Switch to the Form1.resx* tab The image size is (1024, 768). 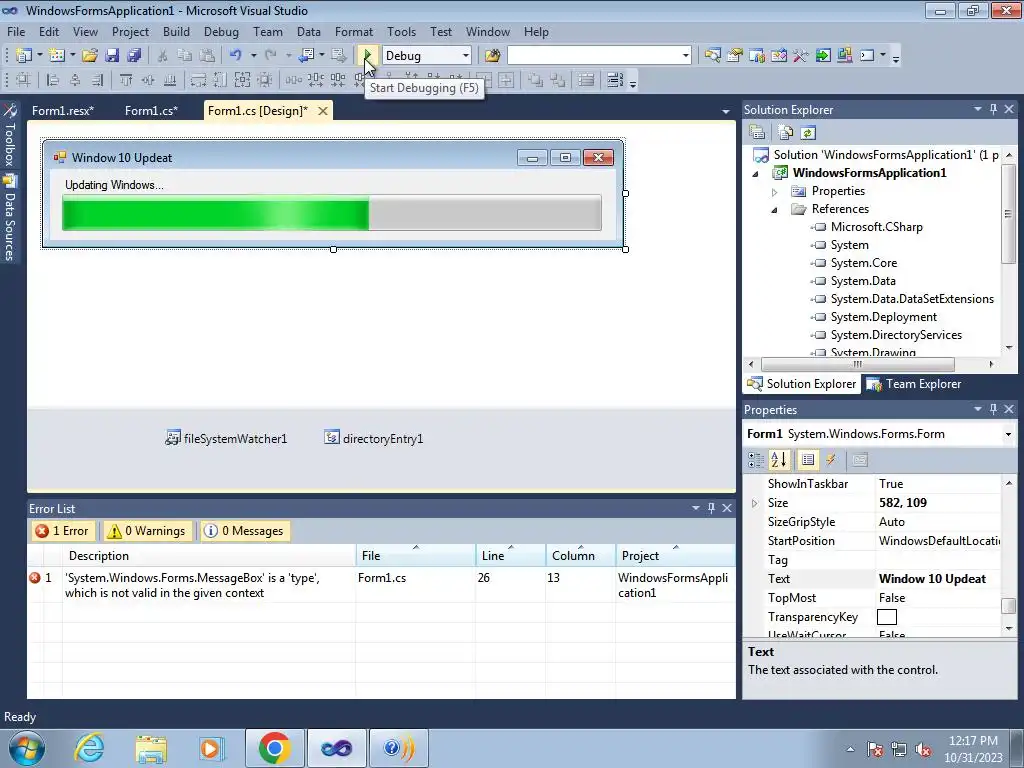pyautogui.click(x=63, y=111)
